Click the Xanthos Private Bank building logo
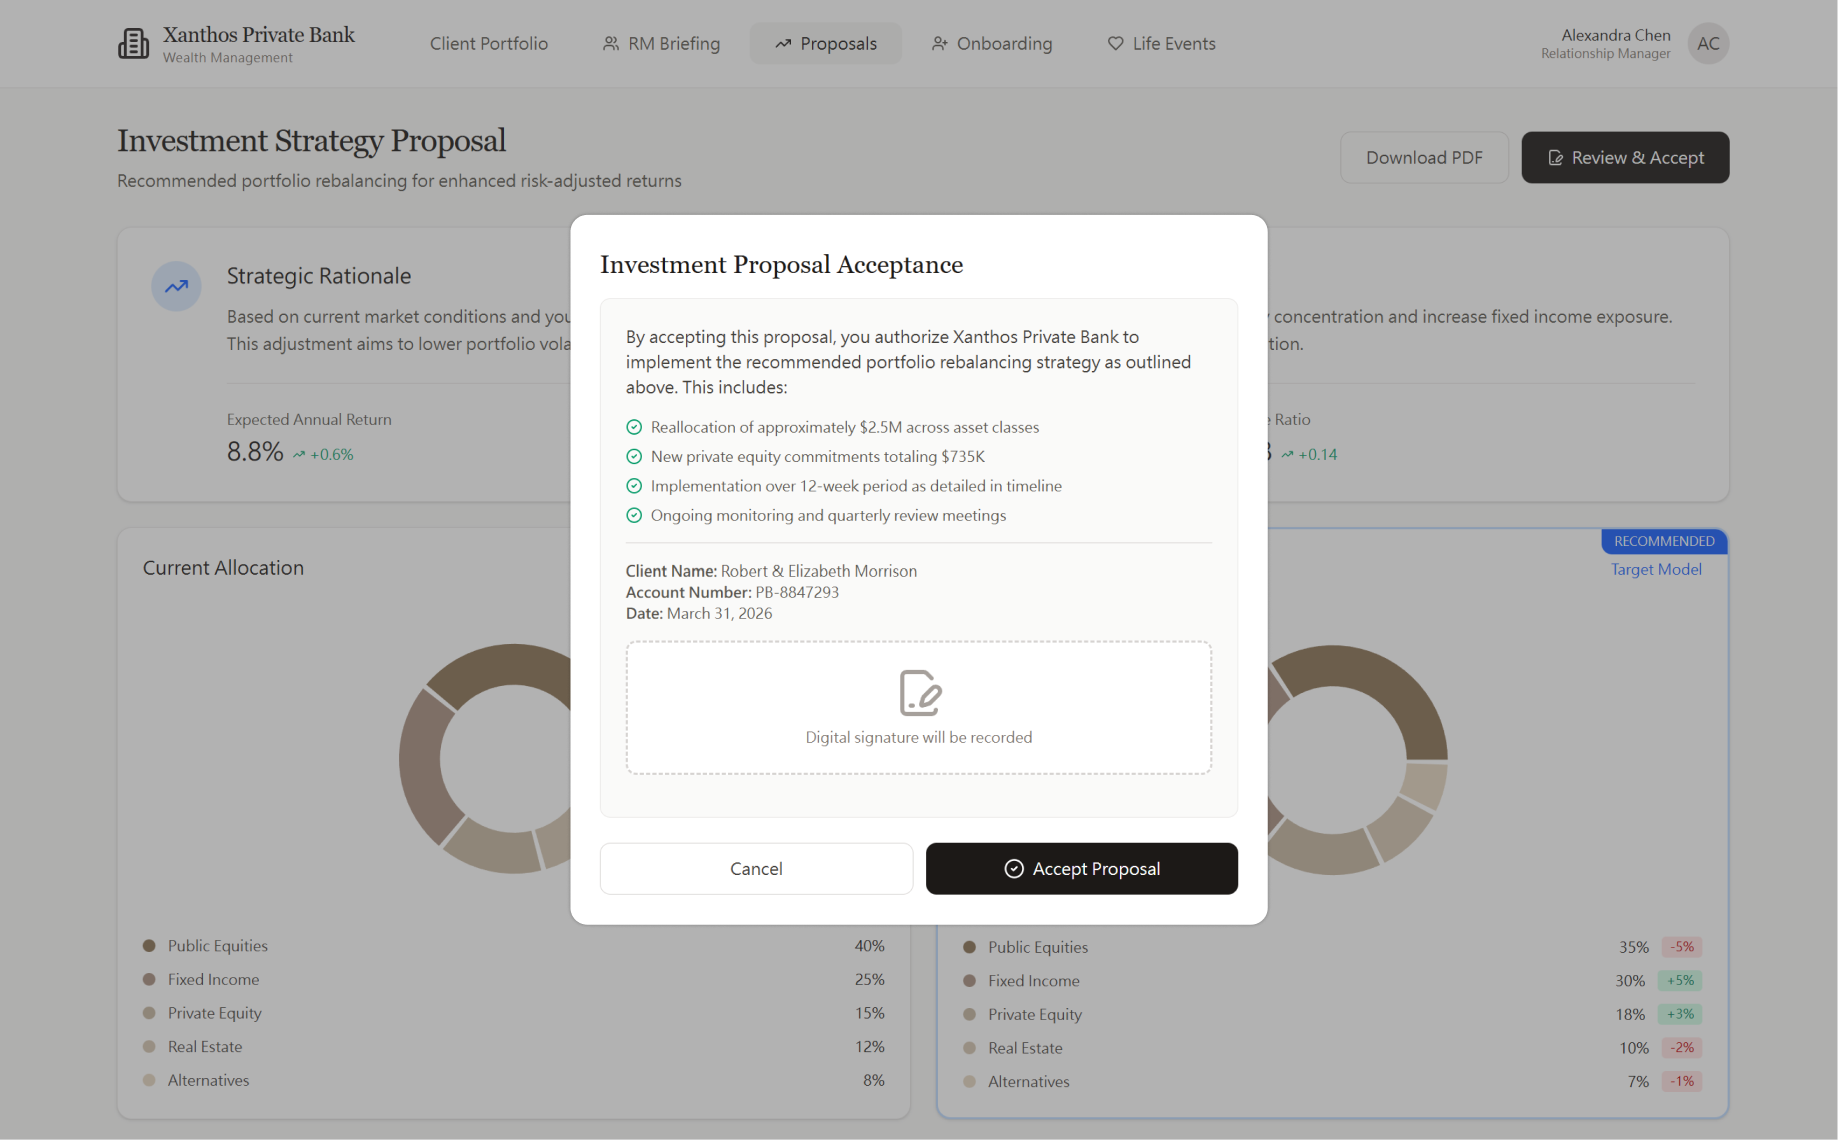This screenshot has width=1838, height=1140. coord(133,43)
